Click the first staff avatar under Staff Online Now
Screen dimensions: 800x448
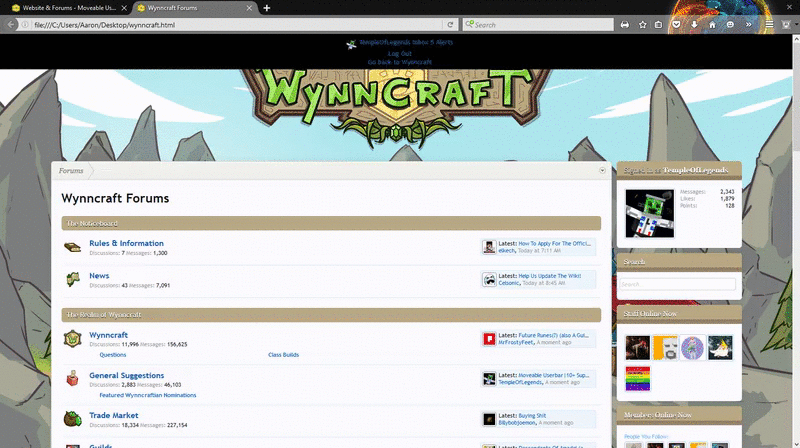point(638,347)
